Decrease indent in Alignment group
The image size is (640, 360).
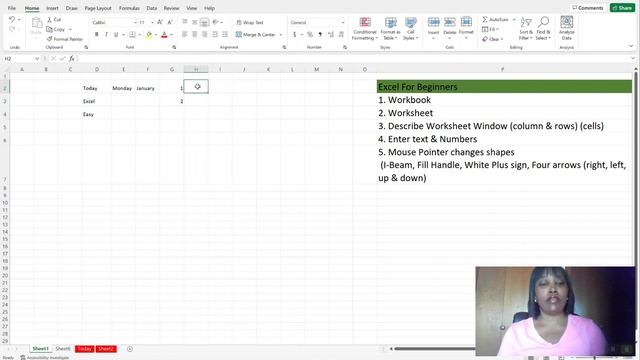215,35
